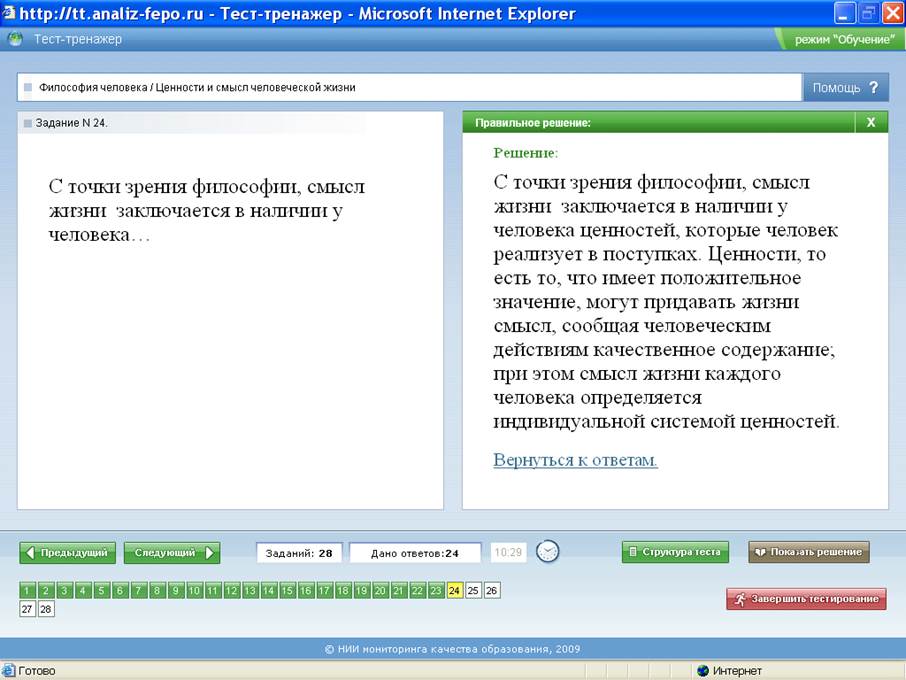Screen dimensions: 906x680
Task: Jump to question 12
Action: click(231, 590)
